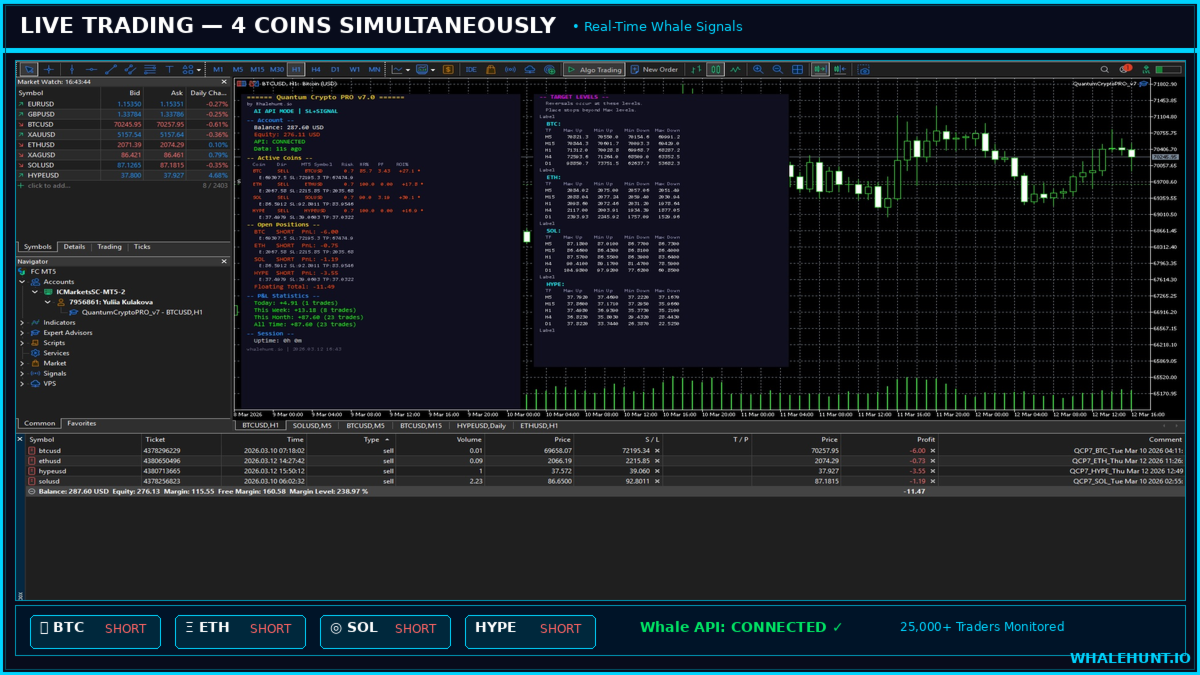
Task: Open the Details tab in Market Watch
Action: [74, 246]
